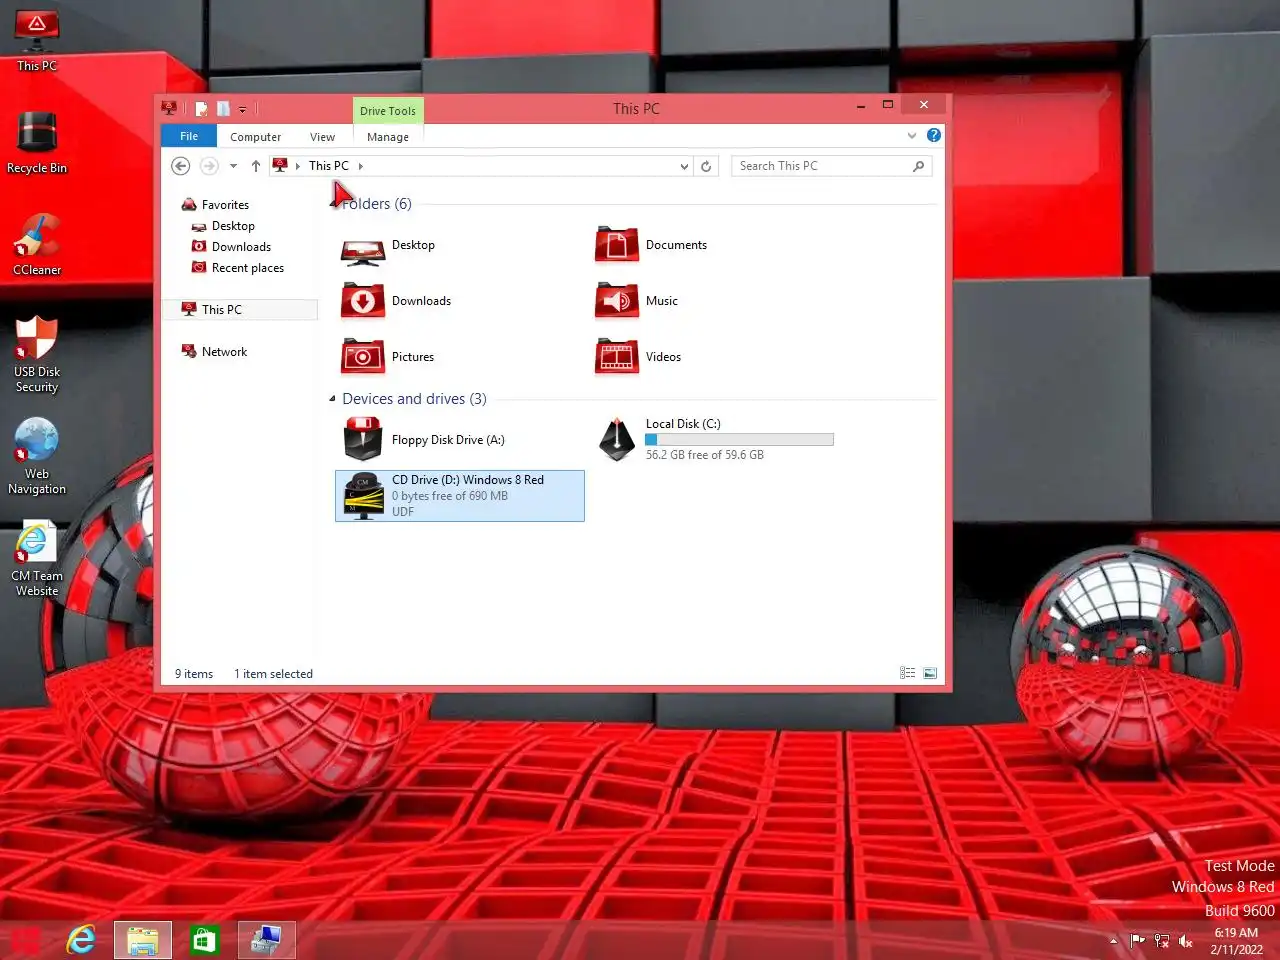The width and height of the screenshot is (1280, 960).
Task: Select the Floppy Disk Drive (A:) icon
Action: tap(363, 440)
